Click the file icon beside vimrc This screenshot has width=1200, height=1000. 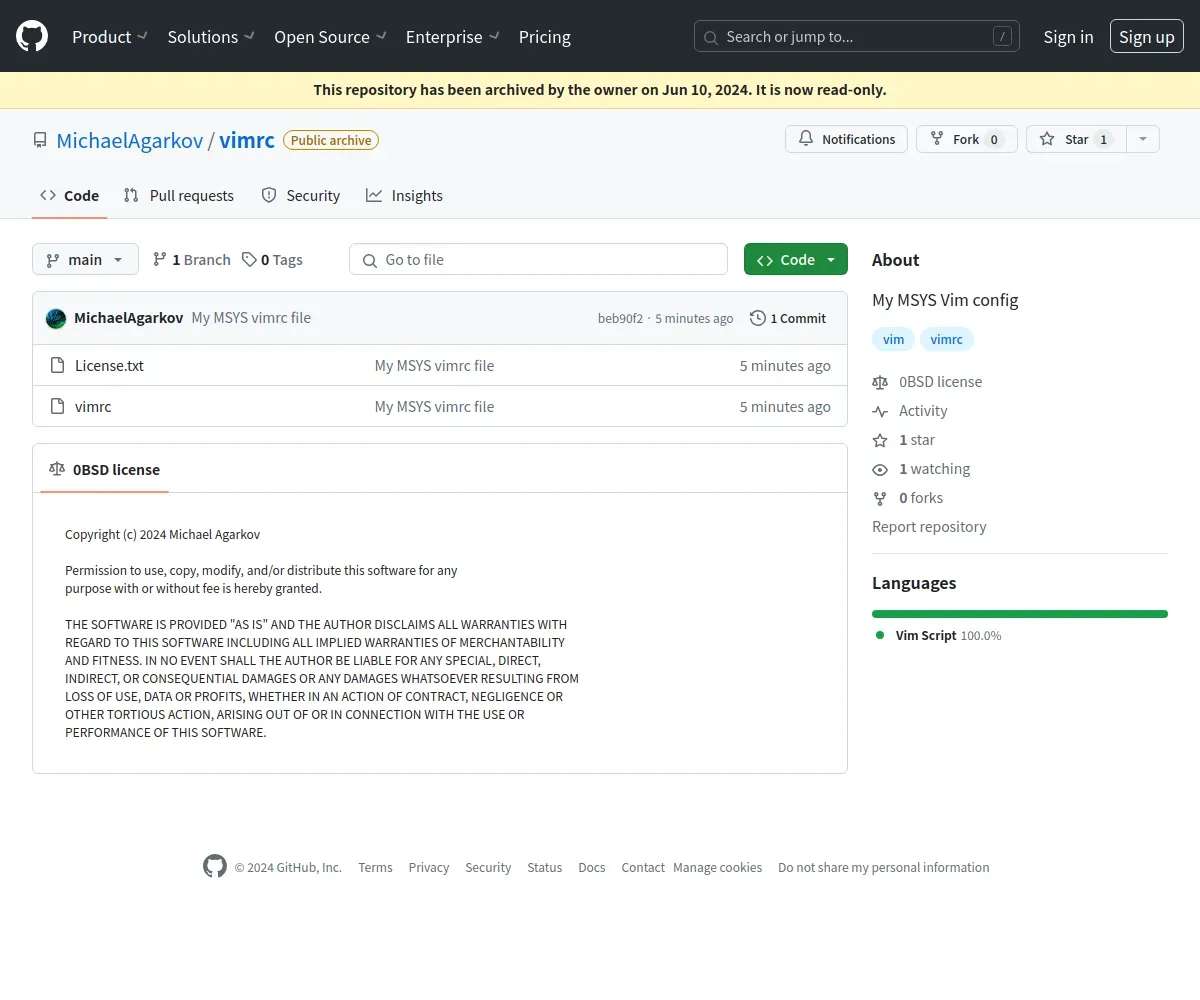point(58,407)
